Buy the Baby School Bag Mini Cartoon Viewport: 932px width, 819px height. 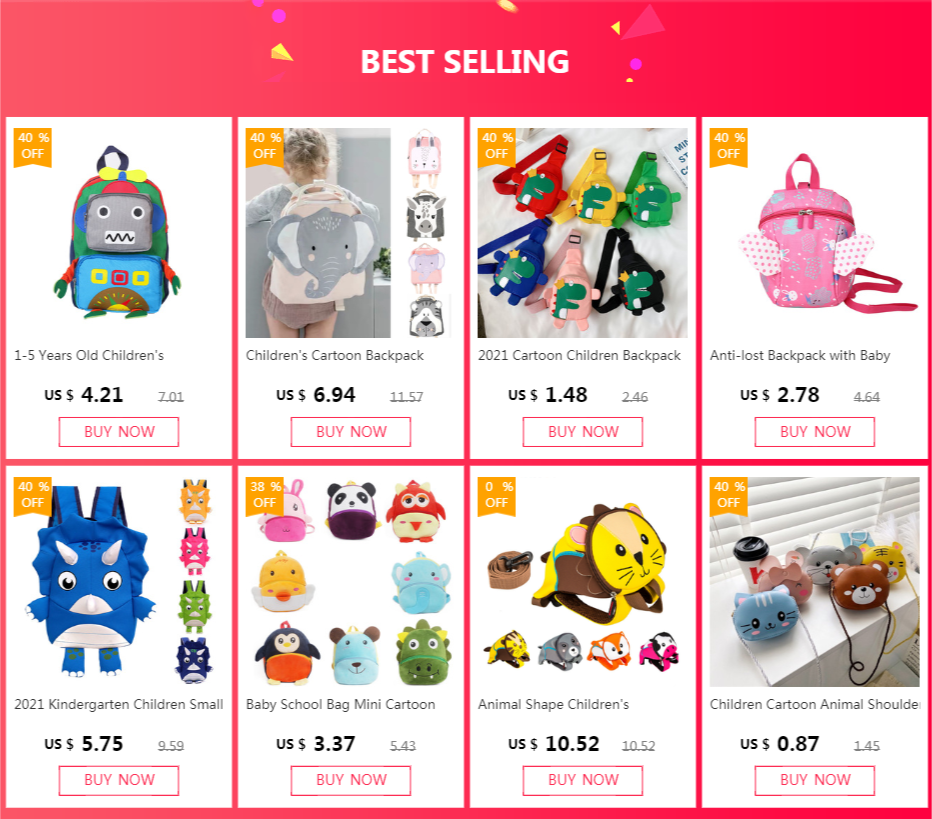click(x=351, y=780)
